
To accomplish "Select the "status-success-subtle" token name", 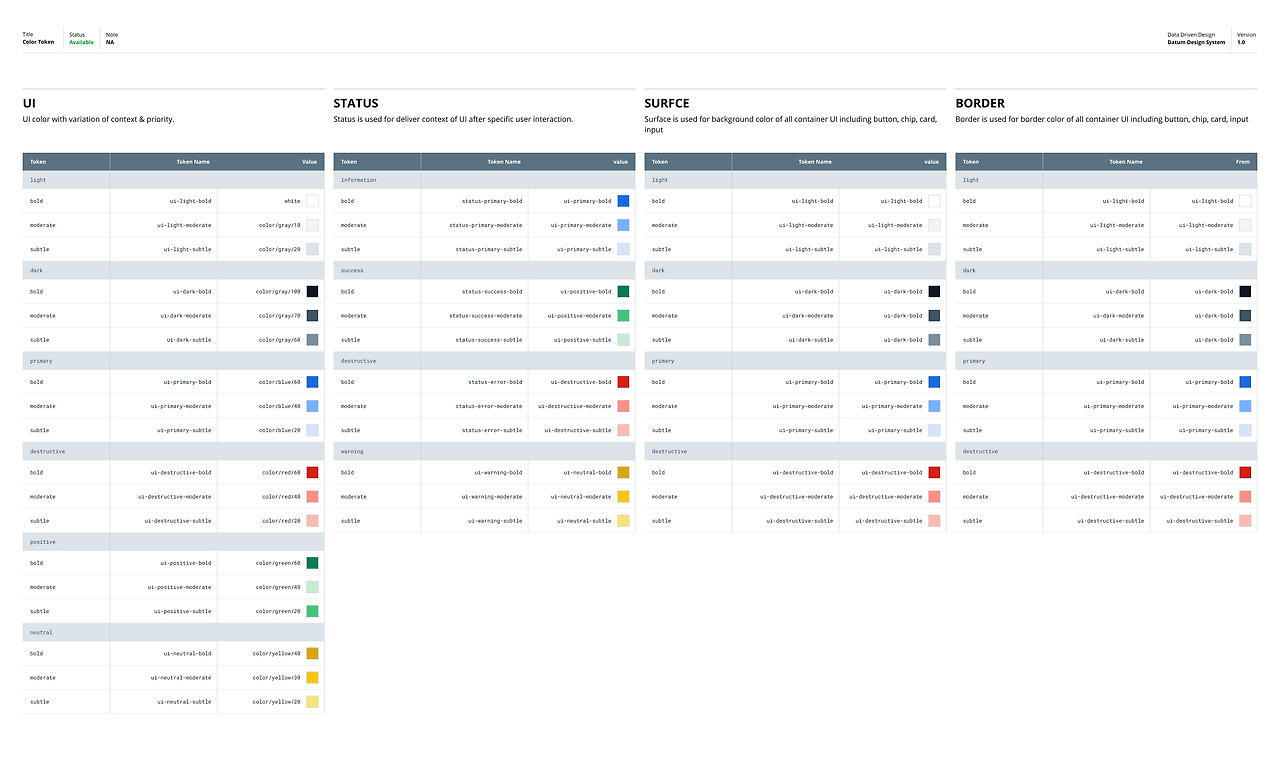I will 489,340.
